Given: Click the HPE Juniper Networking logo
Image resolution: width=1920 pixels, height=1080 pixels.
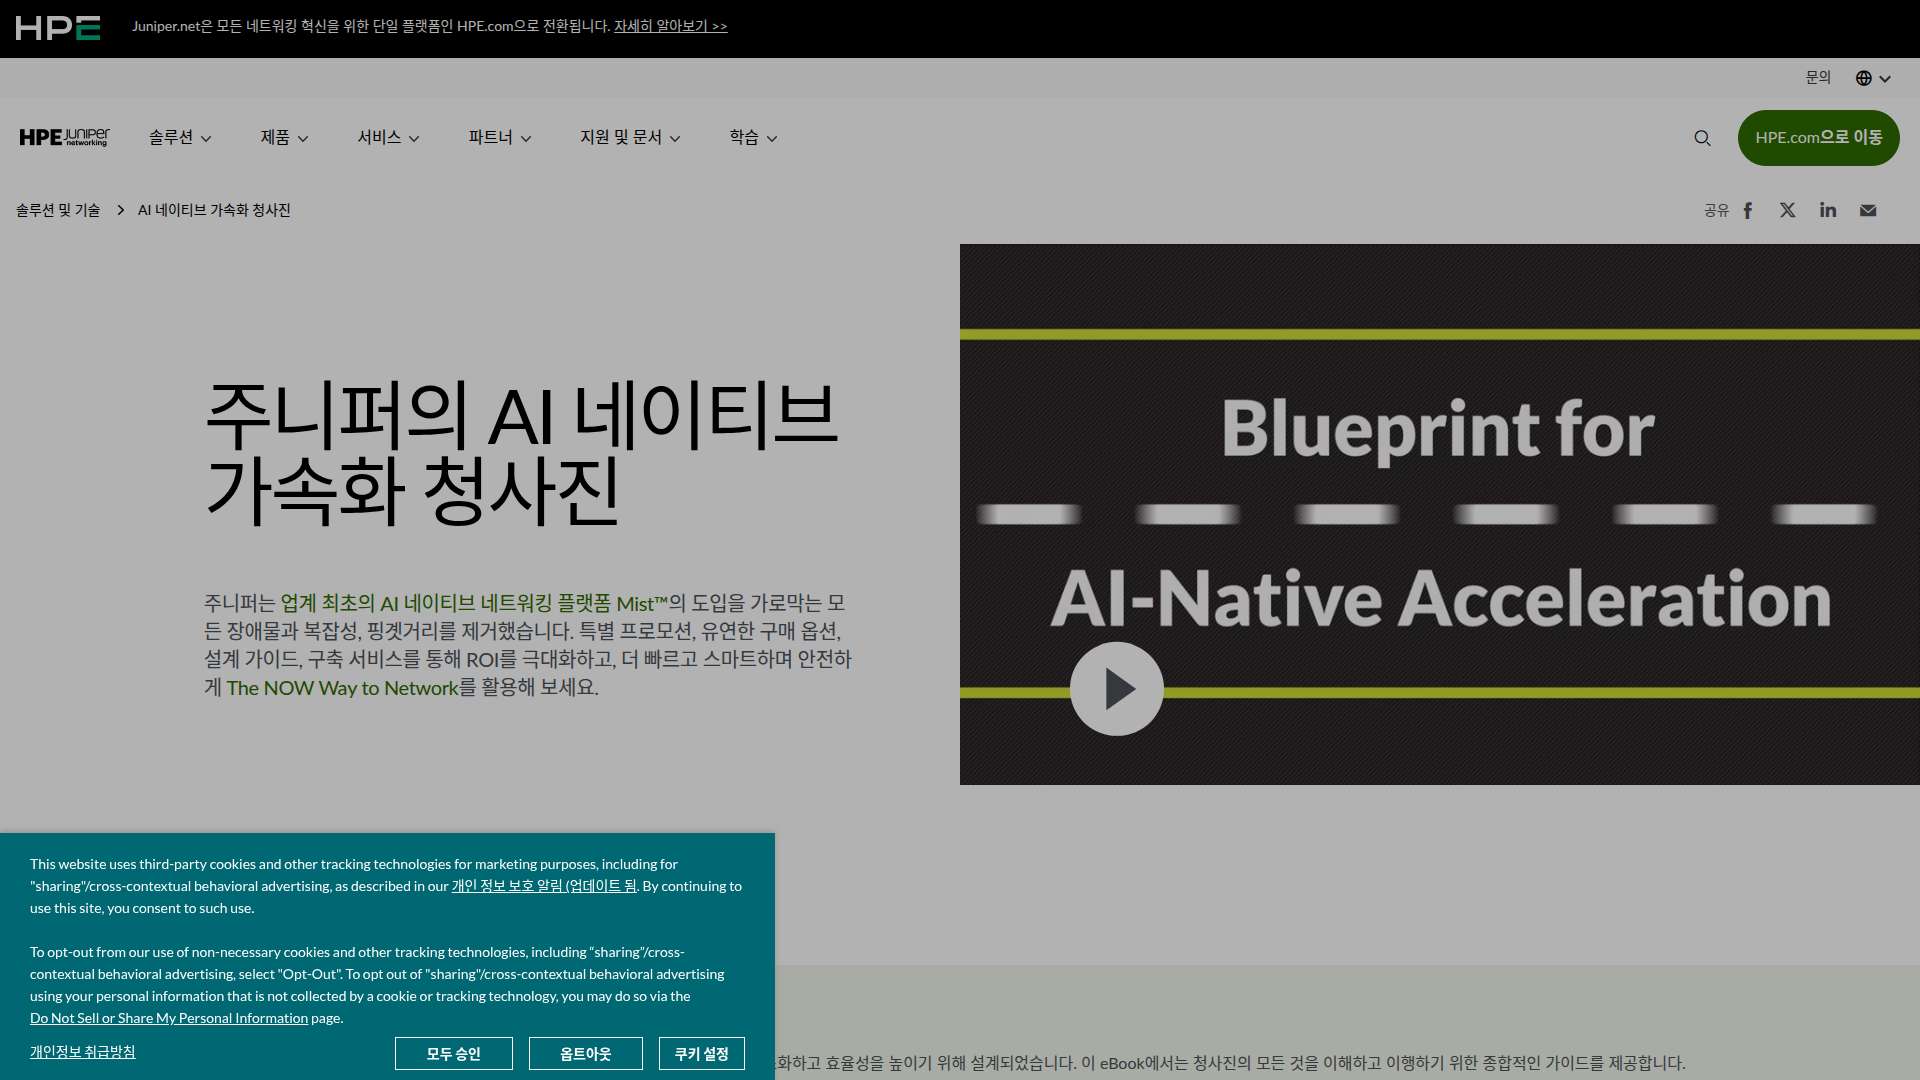Looking at the screenshot, I should pyautogui.click(x=65, y=138).
